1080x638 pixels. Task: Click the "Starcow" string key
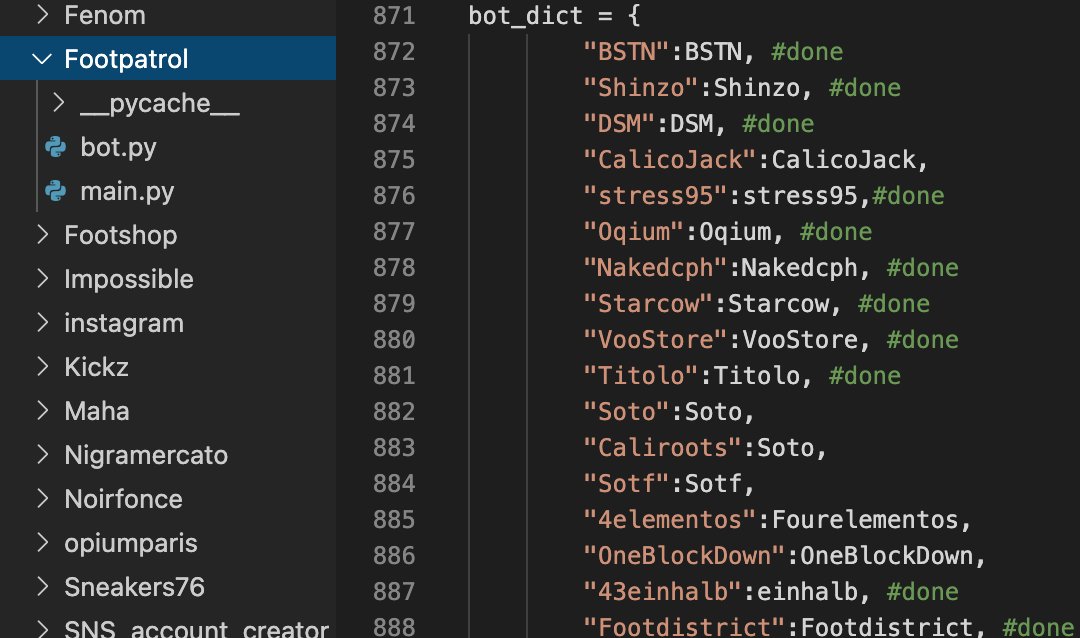point(647,303)
